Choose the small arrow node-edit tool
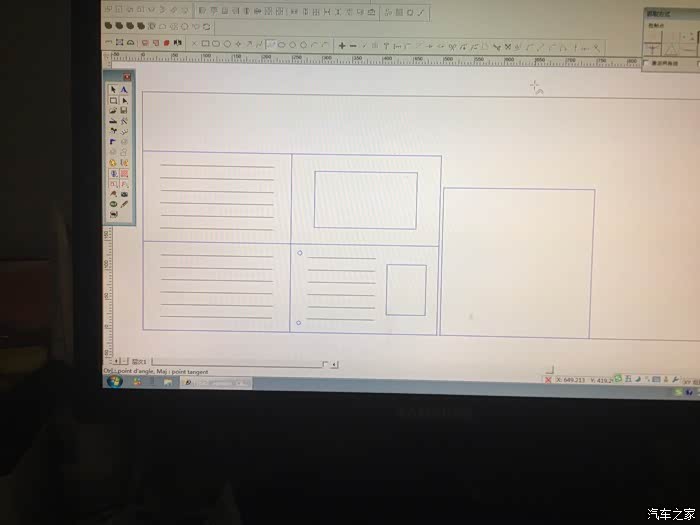 click(x=124, y=100)
